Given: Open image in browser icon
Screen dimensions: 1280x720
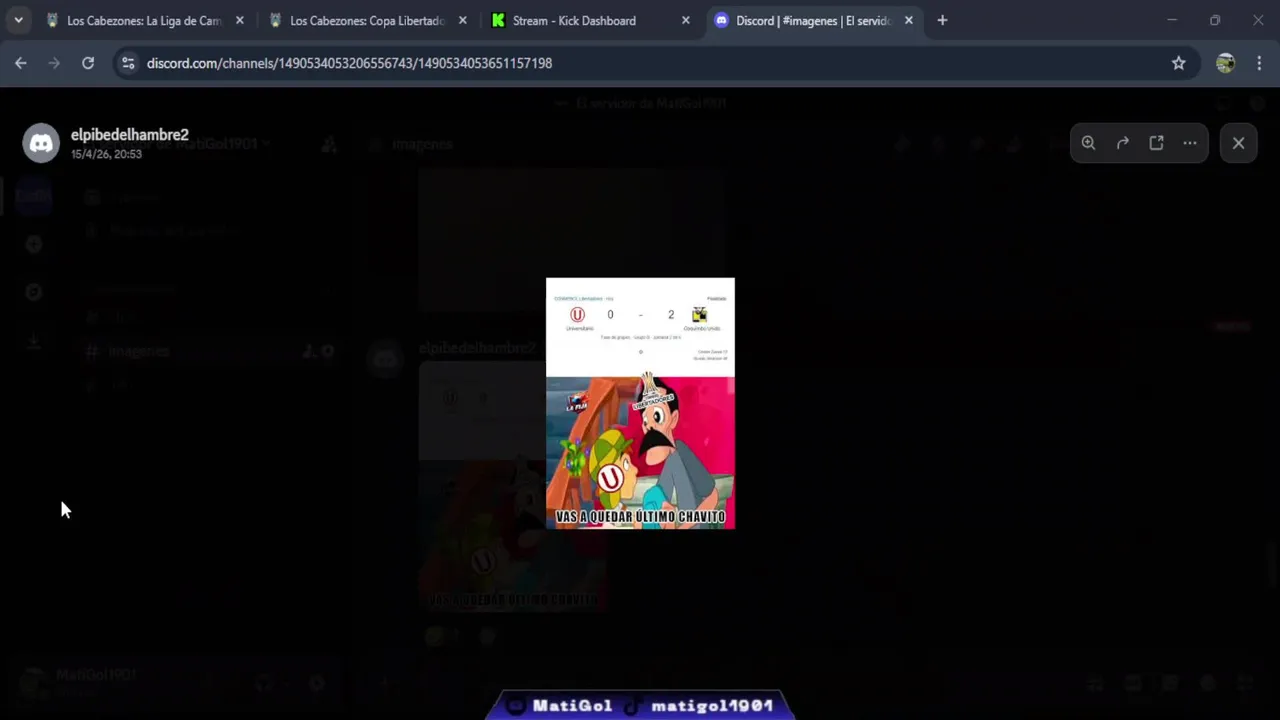Looking at the screenshot, I should coord(1156,143).
